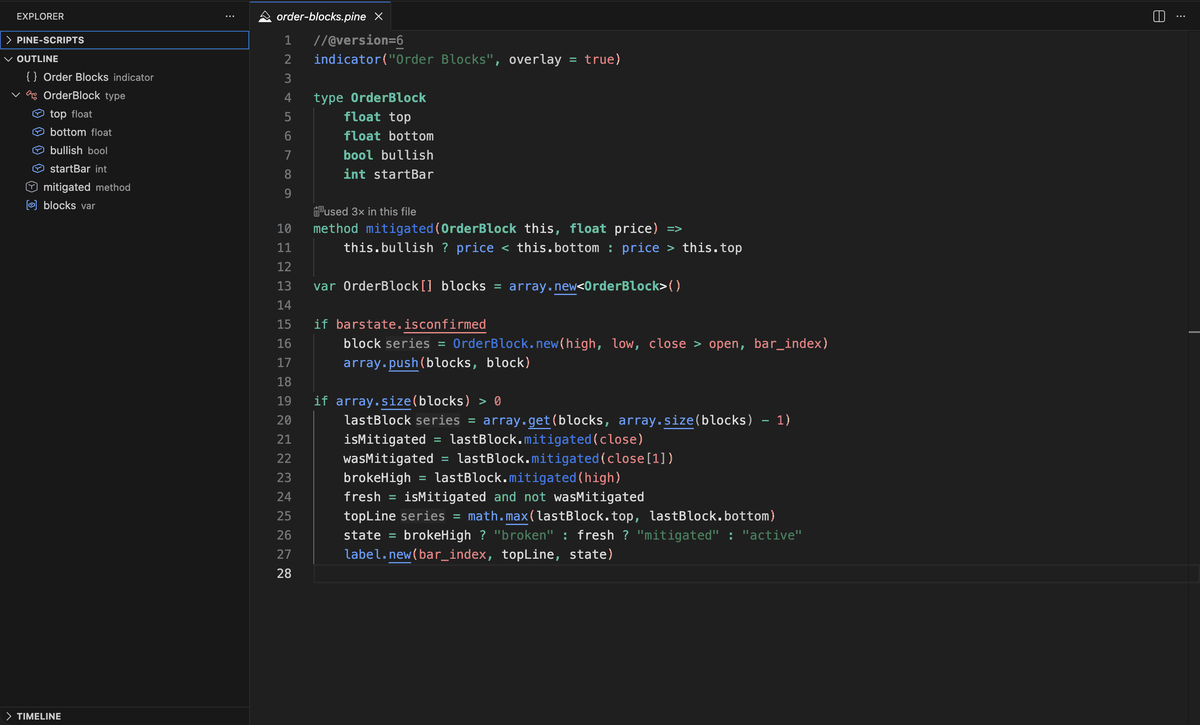Click line number 28 in gutter
Viewport: 1200px width, 725px height.
[x=284, y=573]
